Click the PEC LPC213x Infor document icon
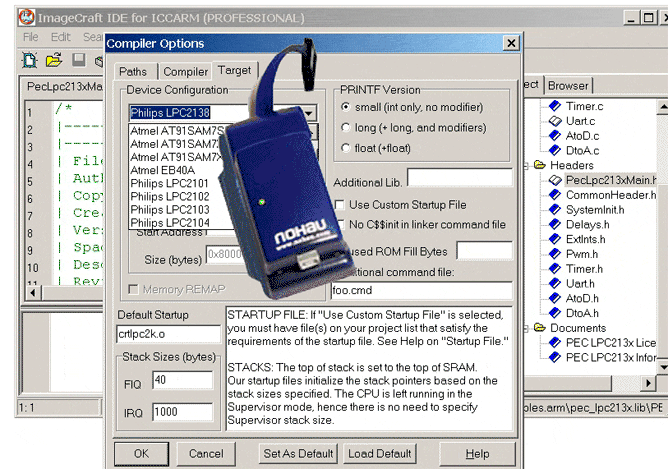Viewport: 668px width, 469px height. 555,357
